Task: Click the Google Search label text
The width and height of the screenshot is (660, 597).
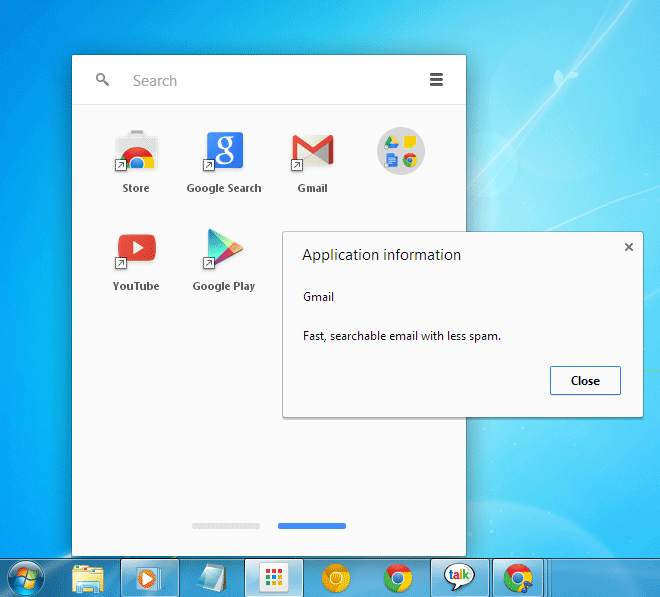Action: click(224, 189)
